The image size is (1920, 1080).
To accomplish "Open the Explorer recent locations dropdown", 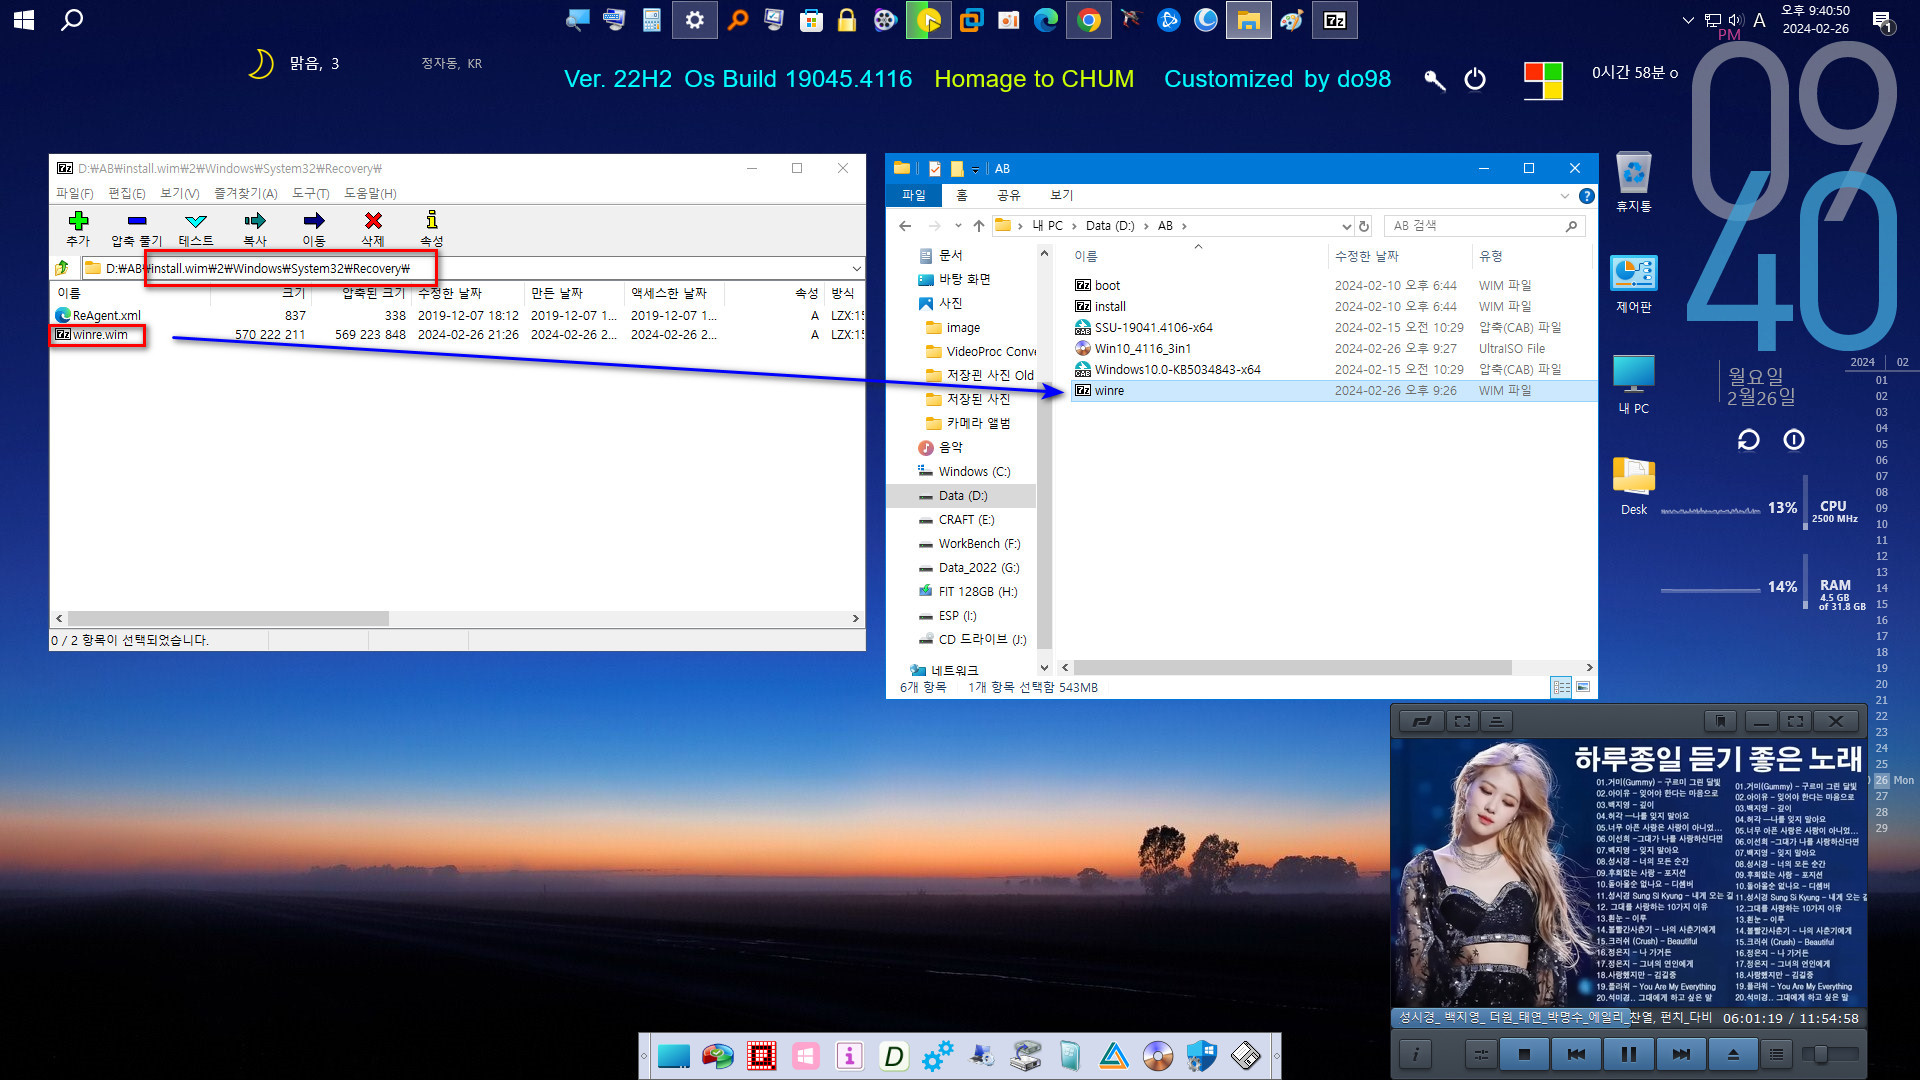I will [x=958, y=226].
